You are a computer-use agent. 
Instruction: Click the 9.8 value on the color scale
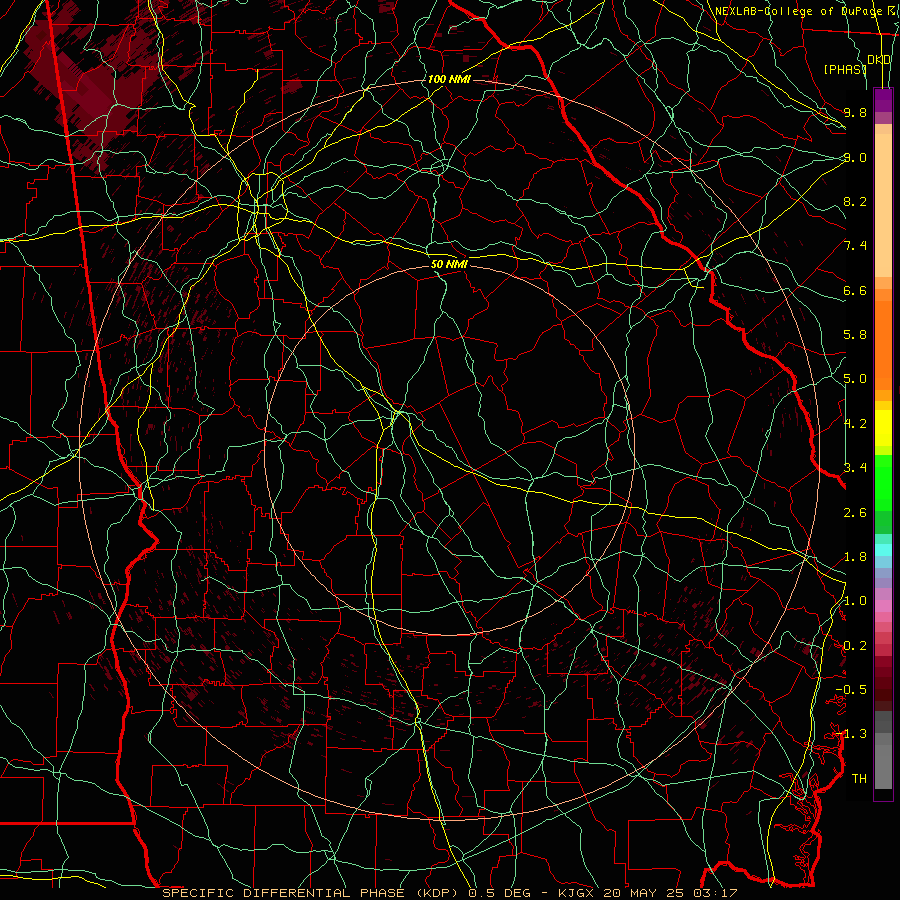point(855,112)
